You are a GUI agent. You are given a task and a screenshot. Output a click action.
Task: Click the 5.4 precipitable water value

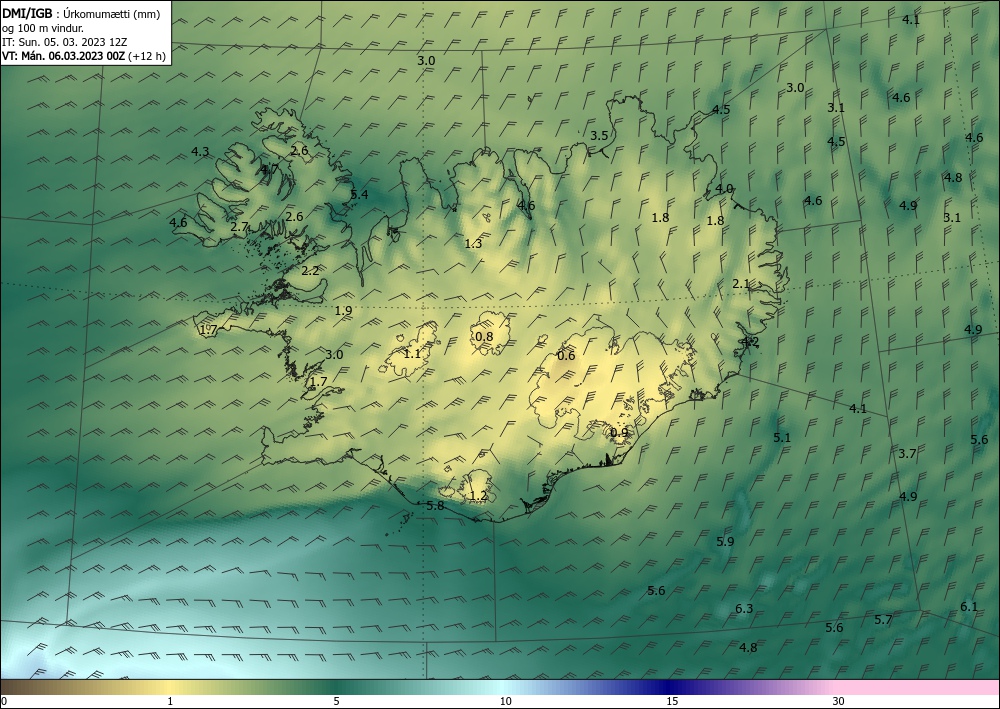click(359, 194)
